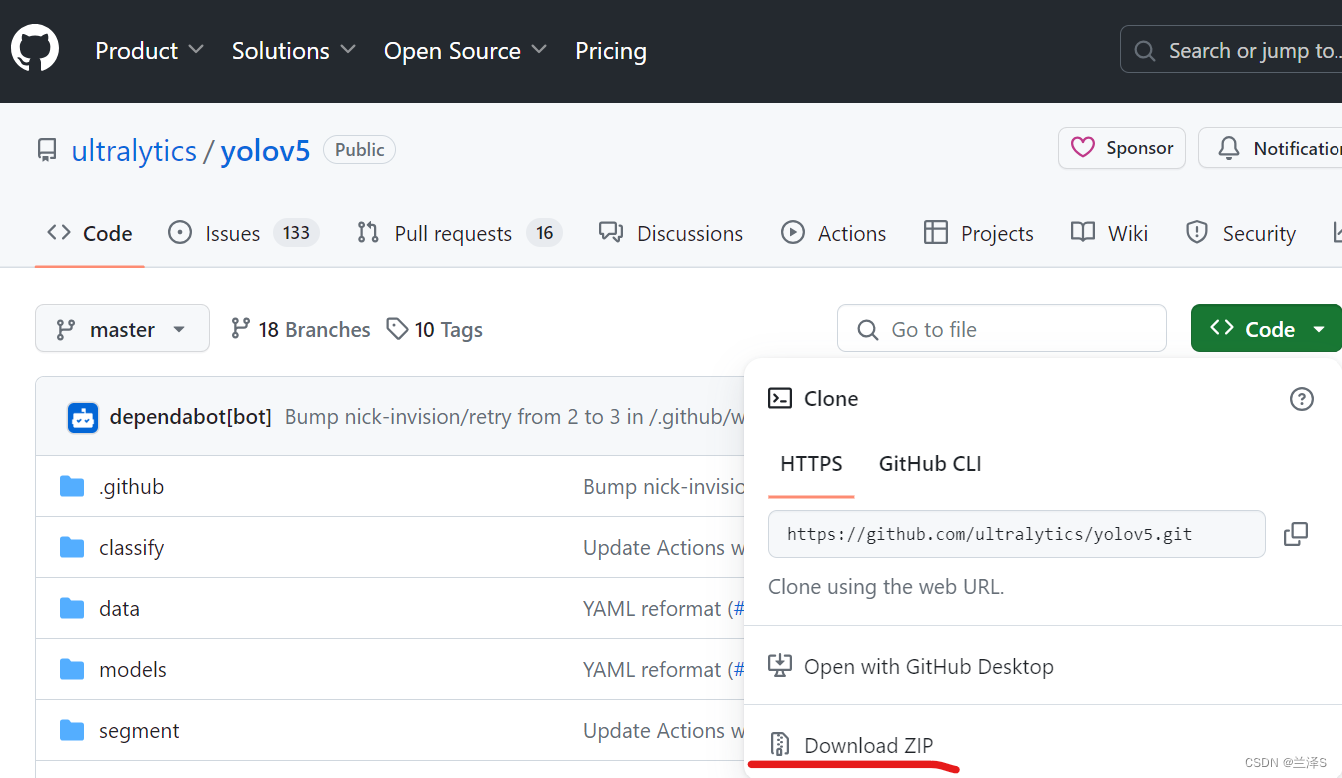This screenshot has height=778, width=1342.
Task: Open the Projects tab
Action: click(x=978, y=233)
